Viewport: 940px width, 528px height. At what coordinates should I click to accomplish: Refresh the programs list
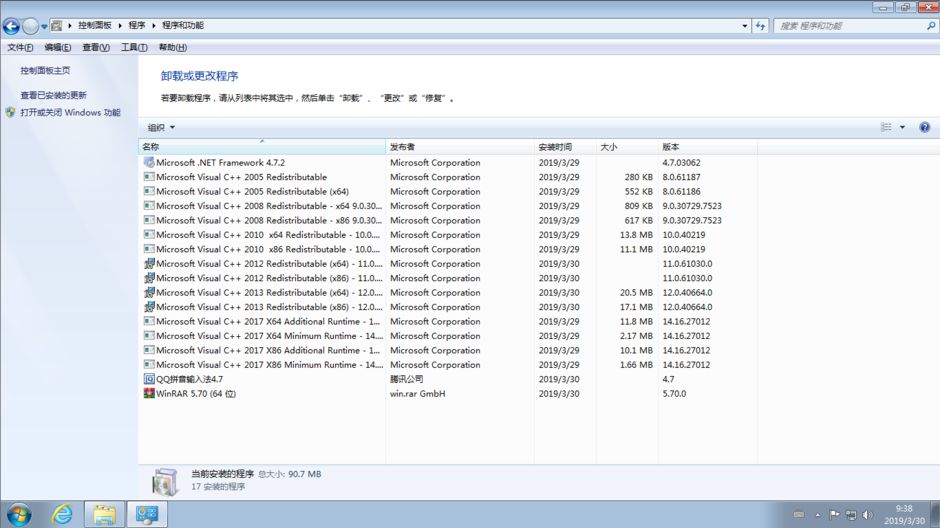[760, 26]
